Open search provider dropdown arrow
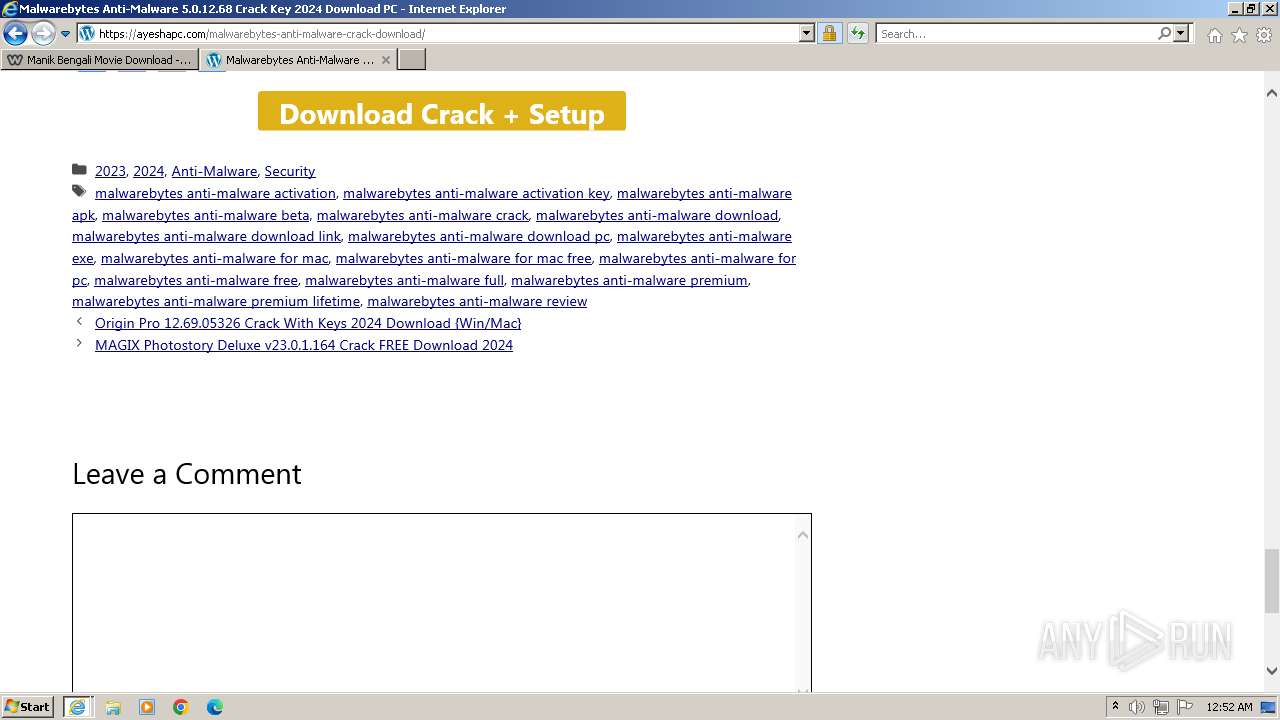Viewport: 1280px width, 720px height. tap(1181, 34)
